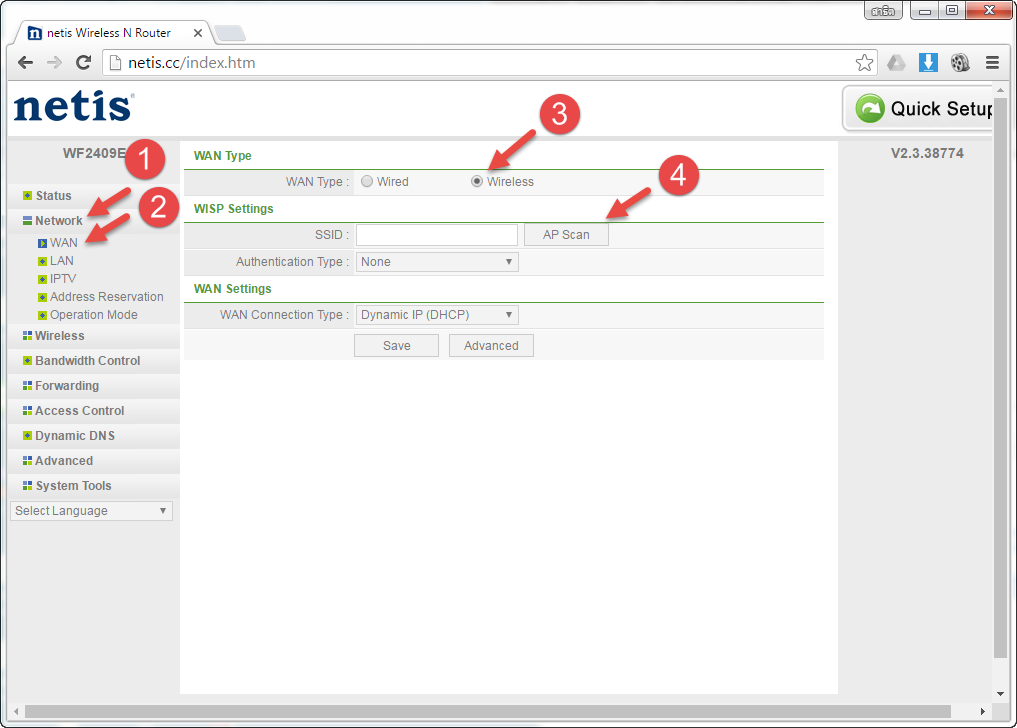Screen dimensions: 1017x728
Task: Click the horizontal scrollbar thumb
Action: [488, 712]
